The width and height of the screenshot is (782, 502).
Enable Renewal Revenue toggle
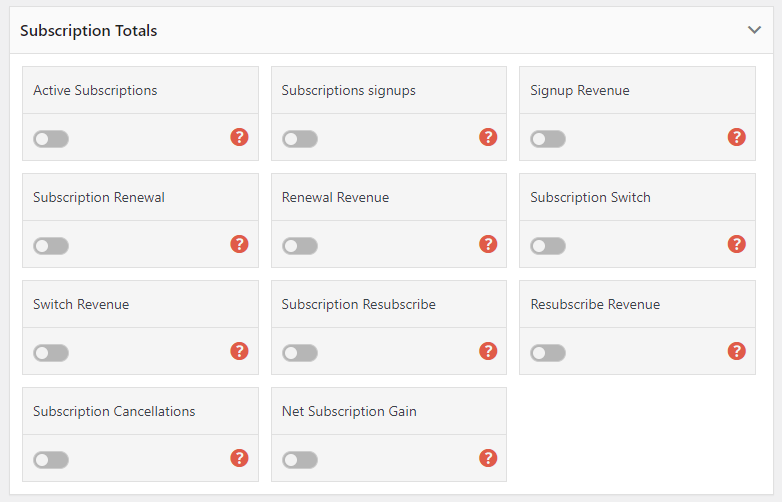(x=300, y=246)
